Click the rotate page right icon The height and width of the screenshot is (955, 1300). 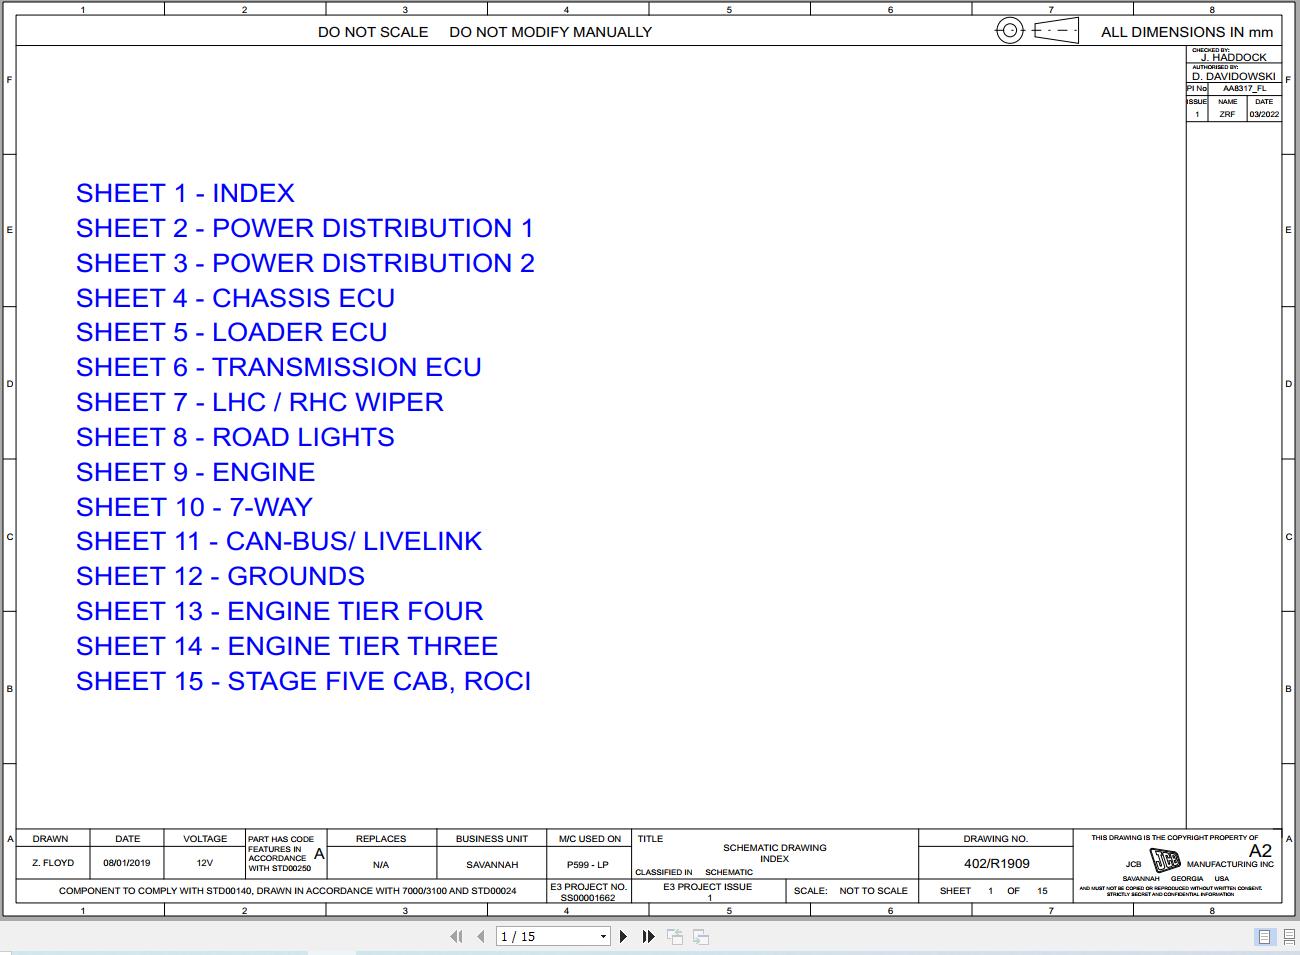pyautogui.click(x=700, y=936)
